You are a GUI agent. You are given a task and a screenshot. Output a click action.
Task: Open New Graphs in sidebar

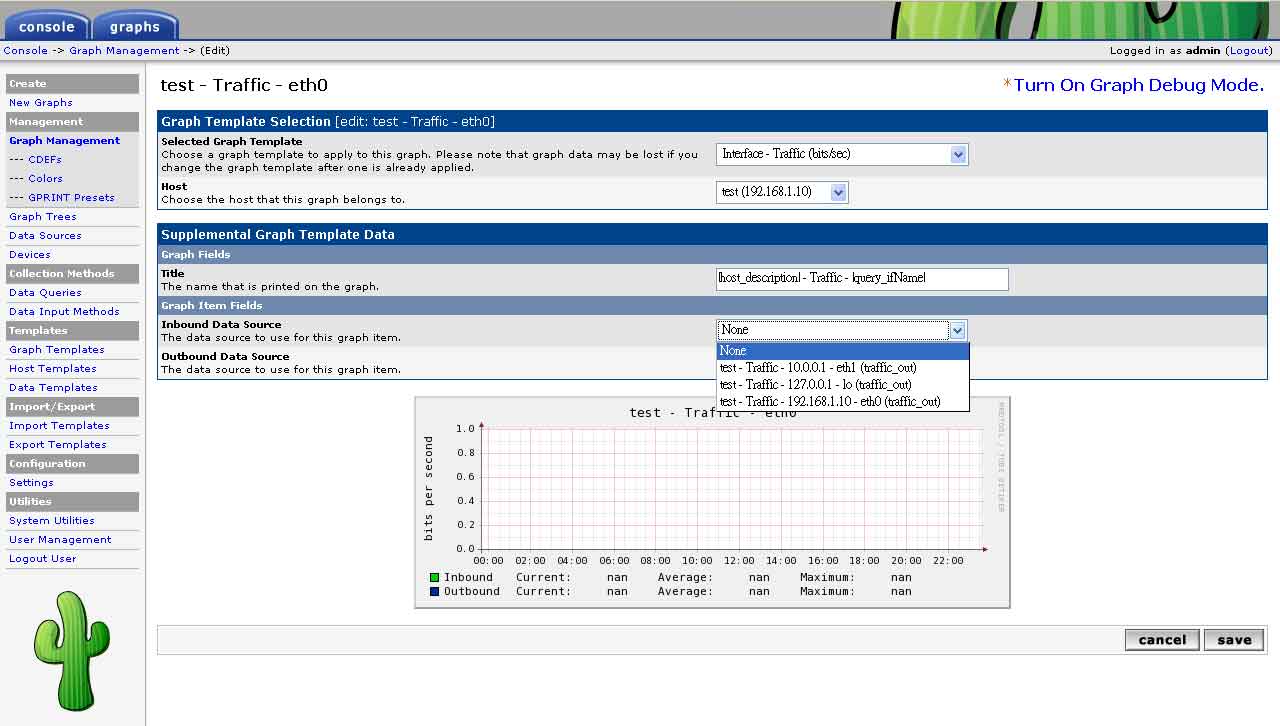41,103
